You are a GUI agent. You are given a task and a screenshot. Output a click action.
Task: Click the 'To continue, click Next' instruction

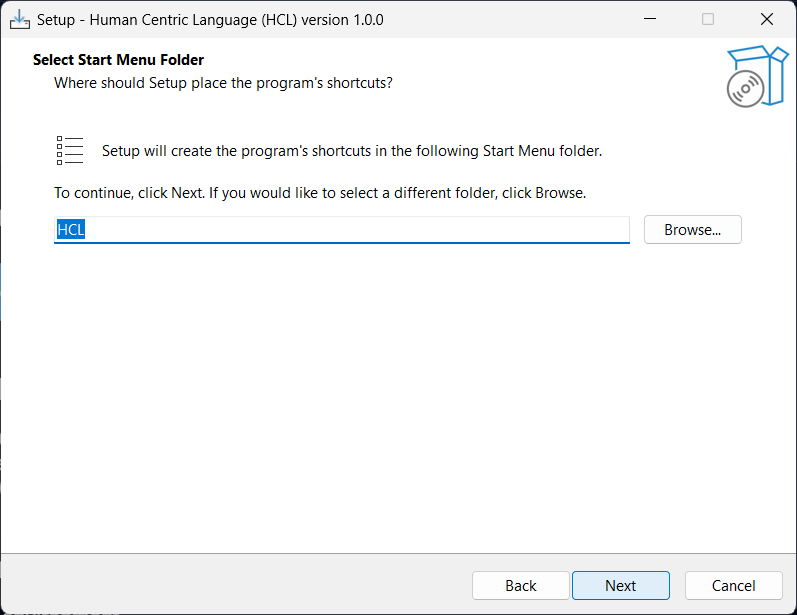point(320,192)
